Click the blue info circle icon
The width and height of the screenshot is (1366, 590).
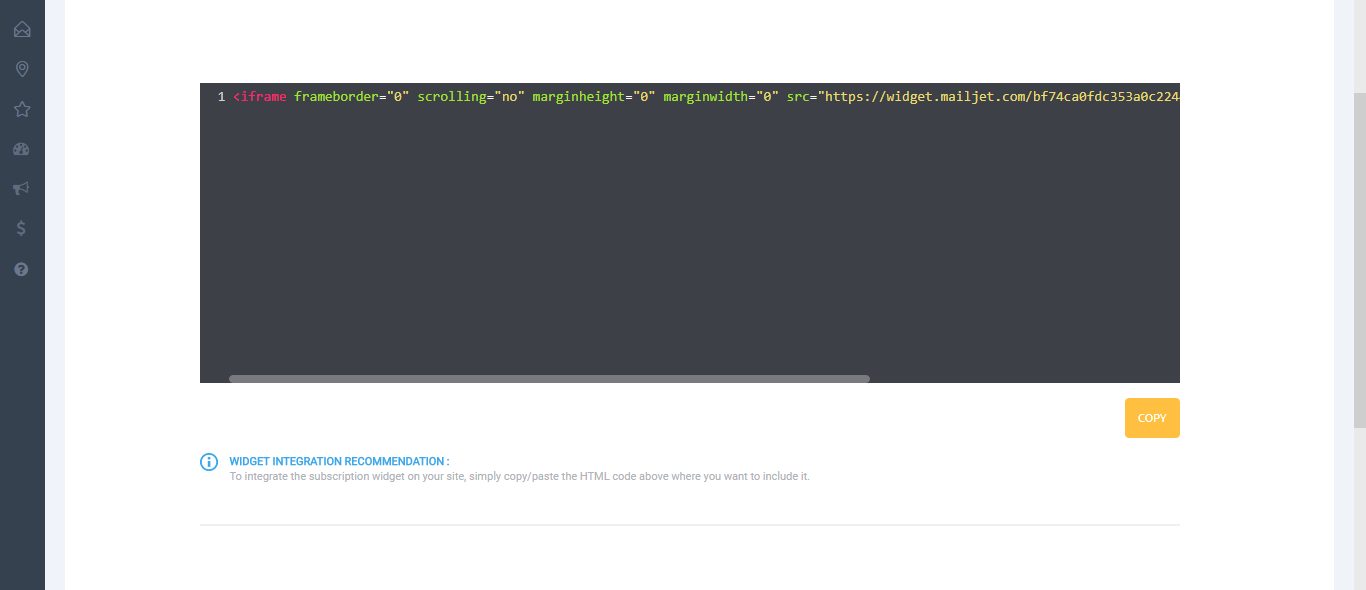[x=209, y=462]
